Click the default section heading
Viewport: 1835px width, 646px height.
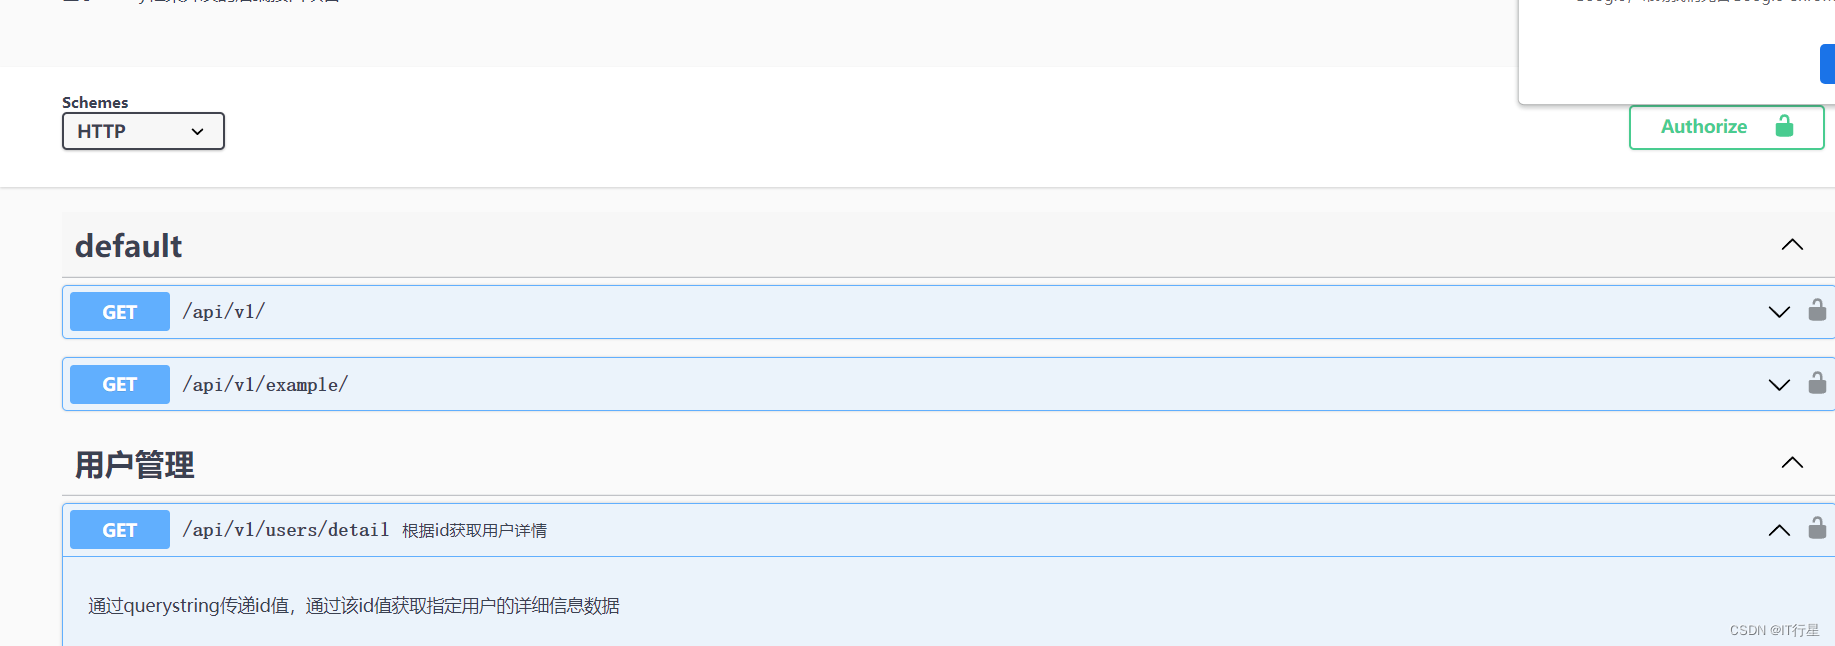[x=128, y=245]
